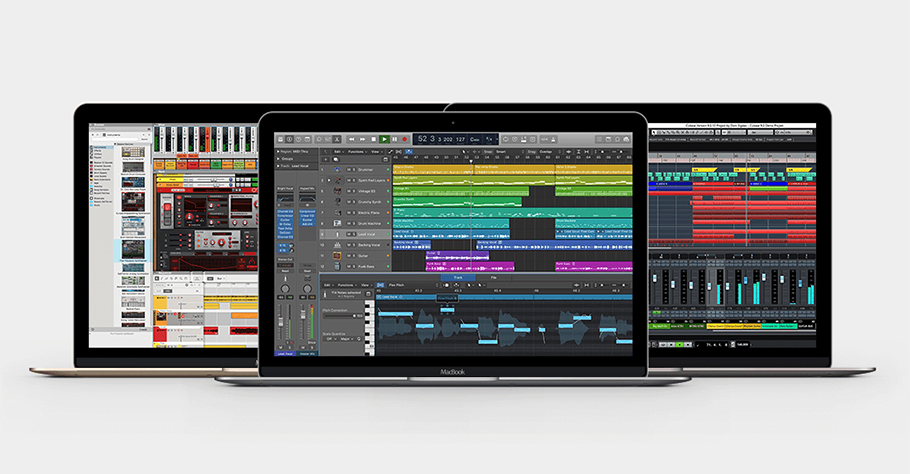
Task: Select the Lead Vocal track header
Action: pyautogui.click(x=356, y=234)
